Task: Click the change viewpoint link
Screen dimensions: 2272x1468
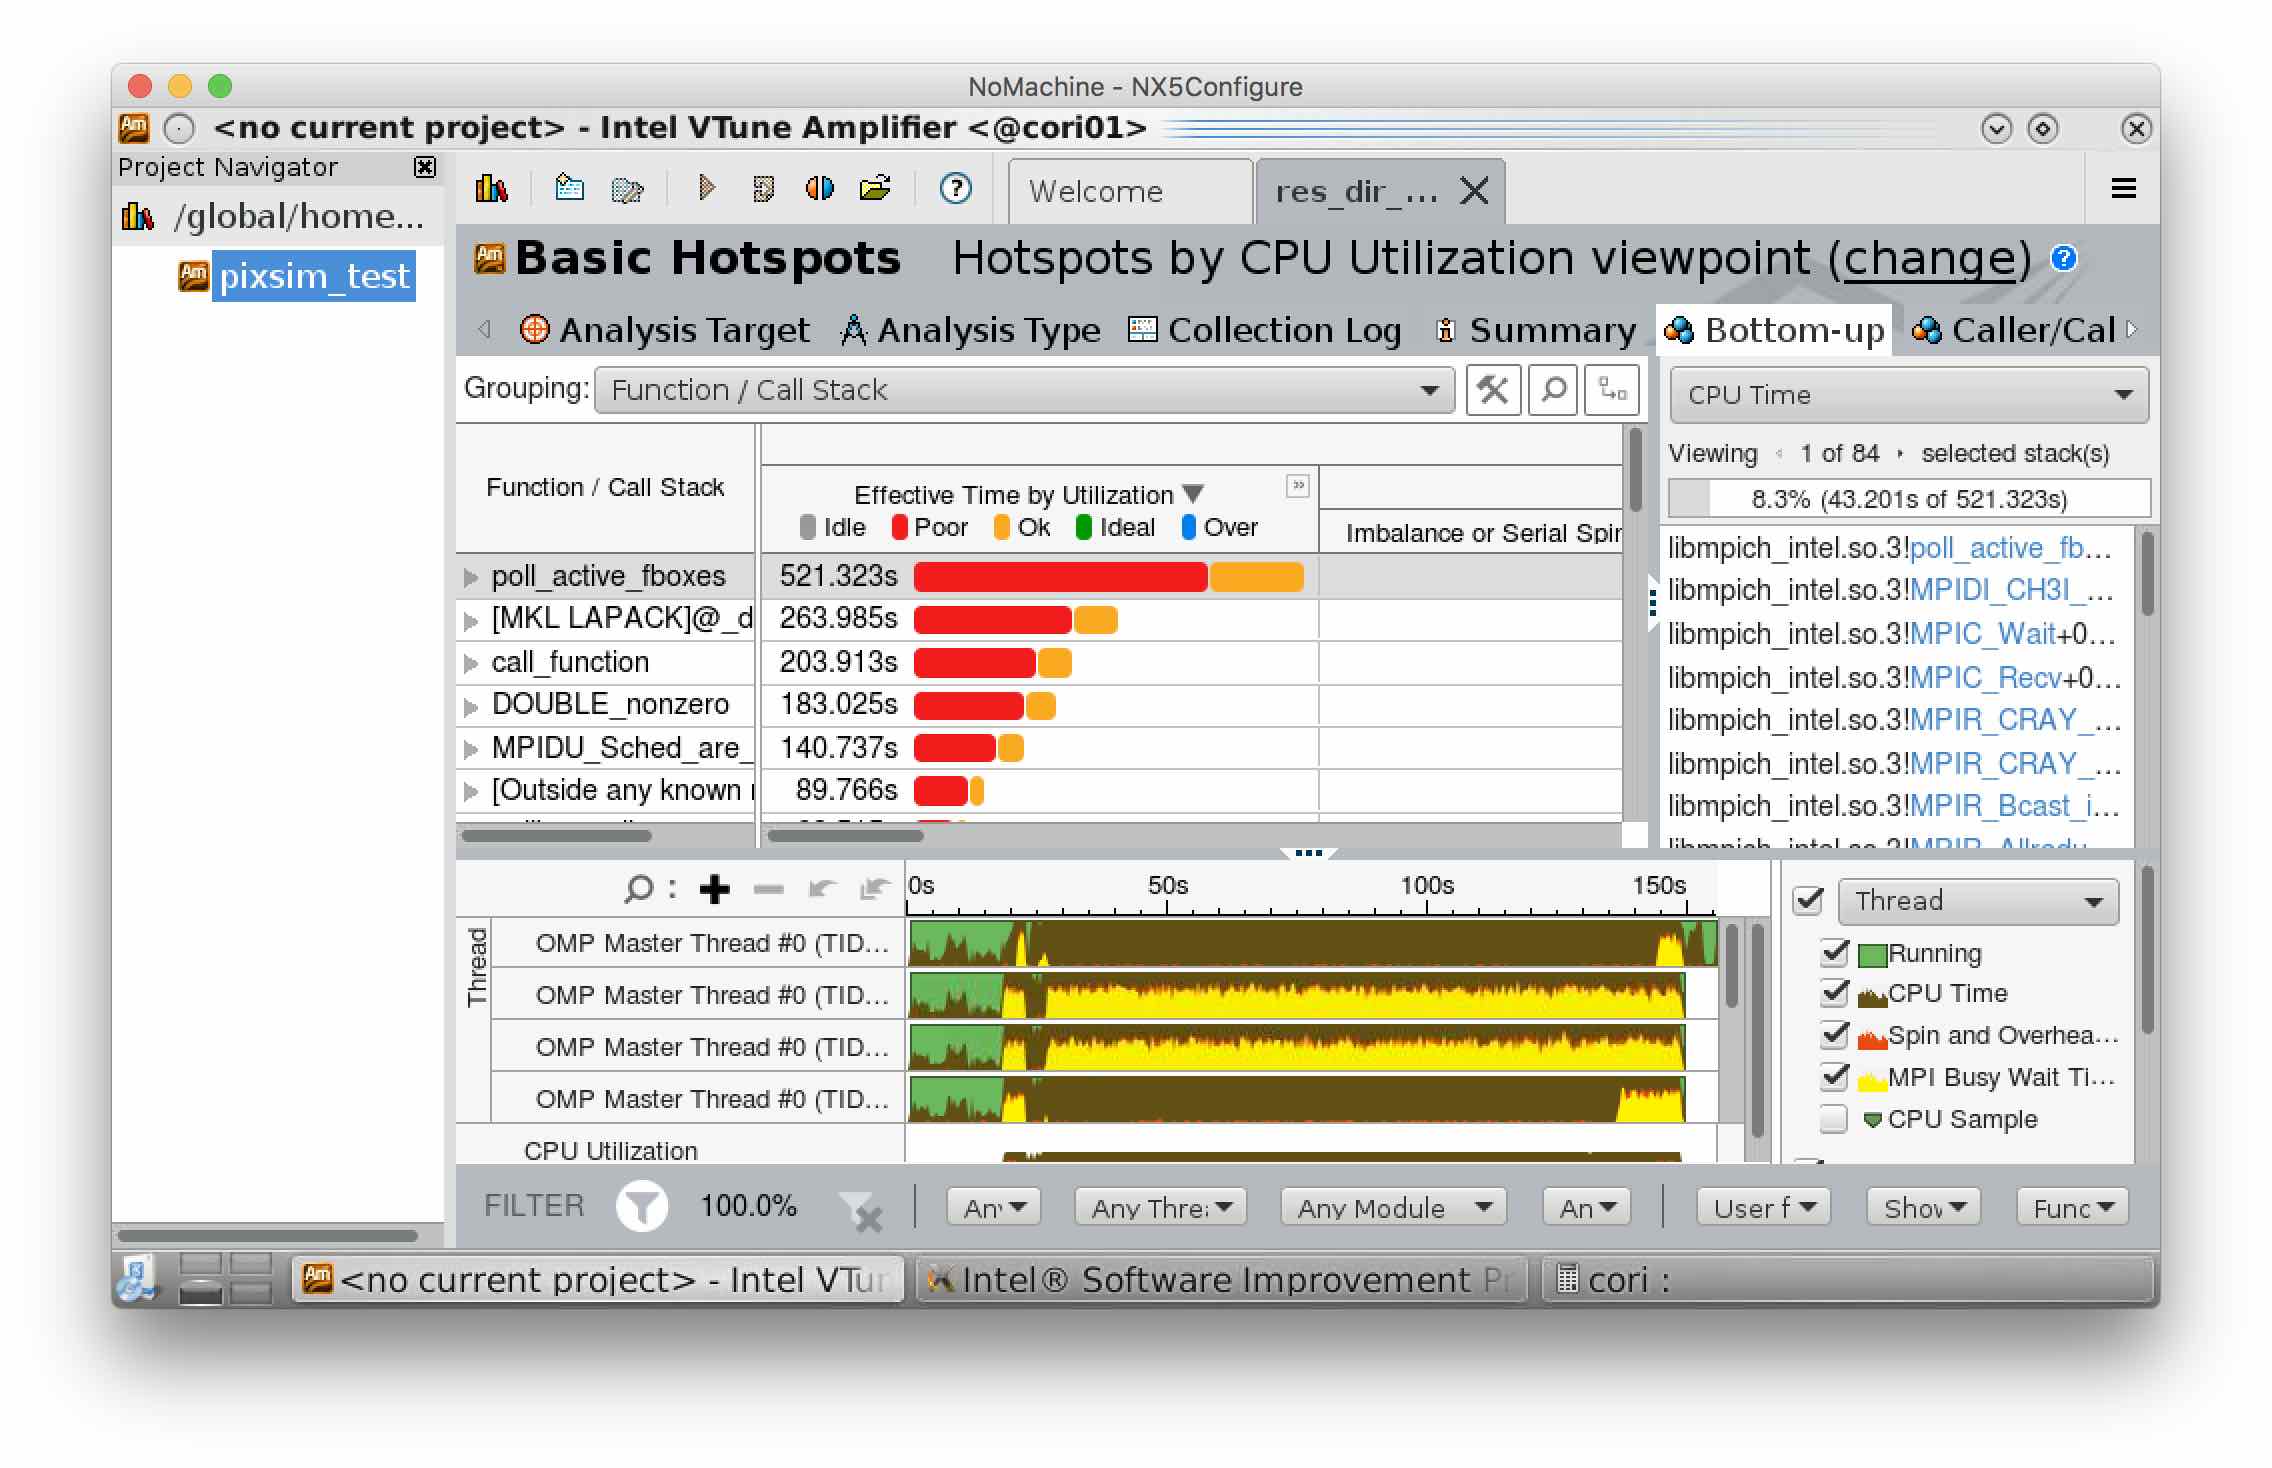Action: click(x=1929, y=259)
